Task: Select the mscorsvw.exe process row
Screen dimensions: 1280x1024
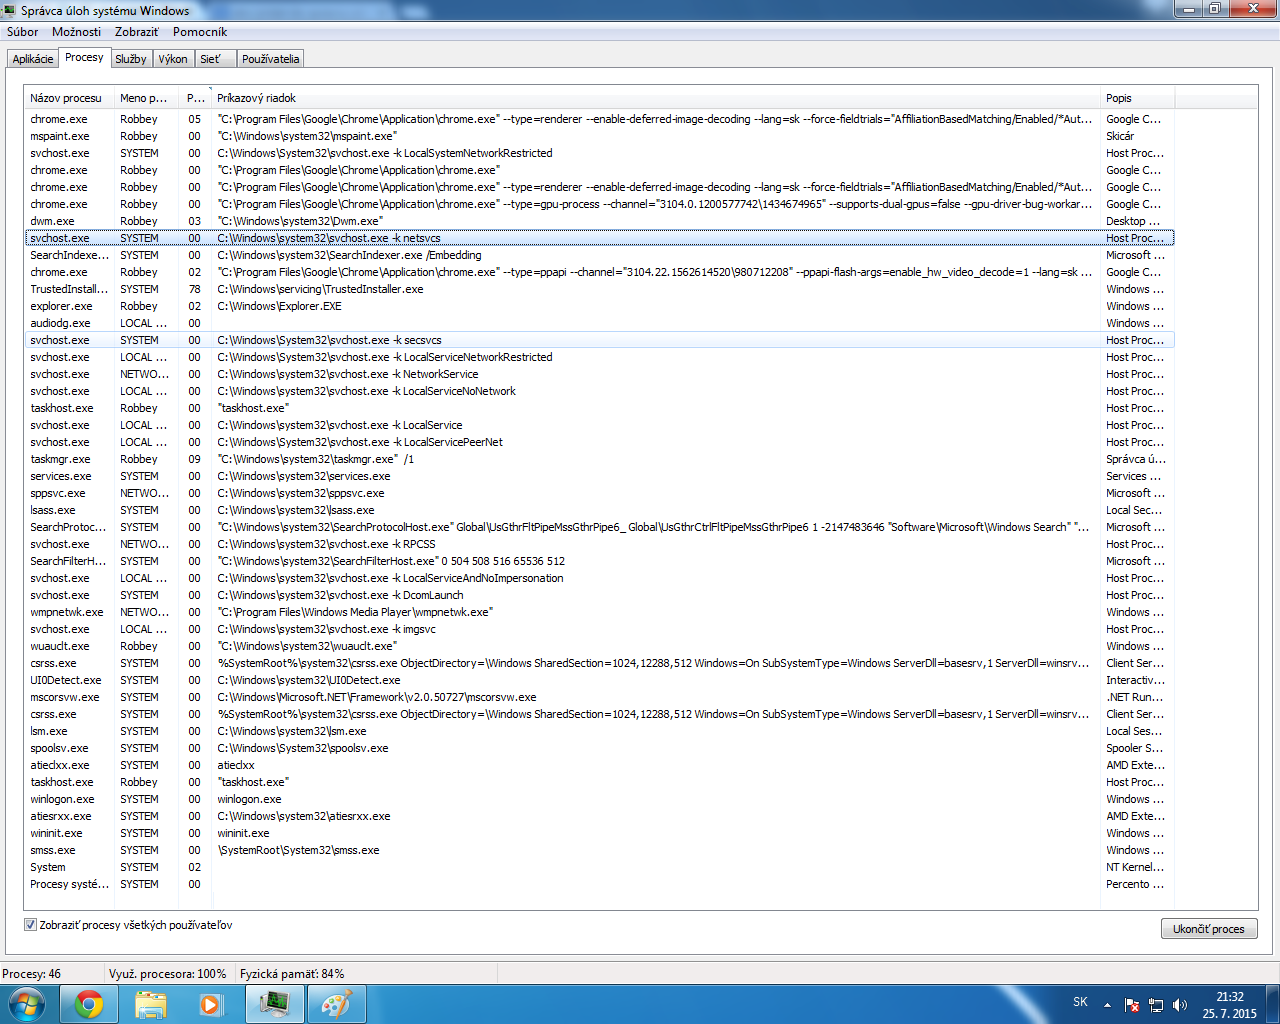Action: pos(599,697)
